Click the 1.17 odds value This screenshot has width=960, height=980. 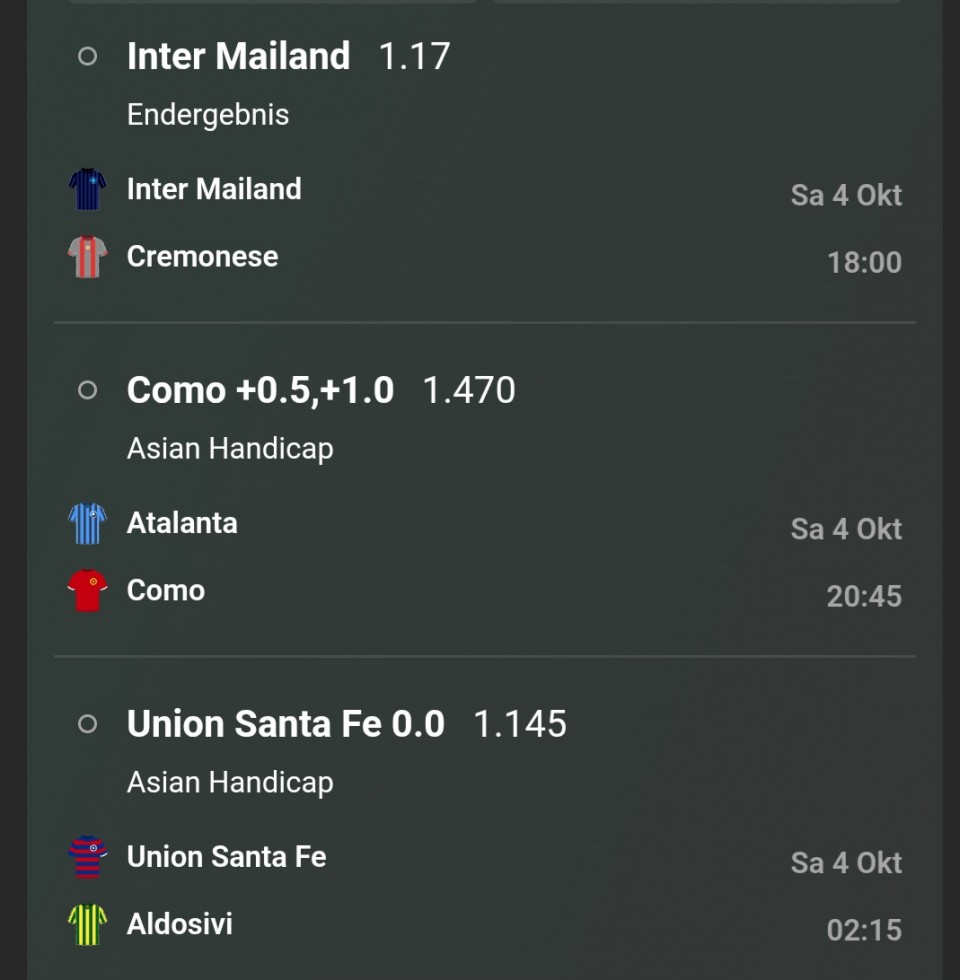[x=414, y=56]
